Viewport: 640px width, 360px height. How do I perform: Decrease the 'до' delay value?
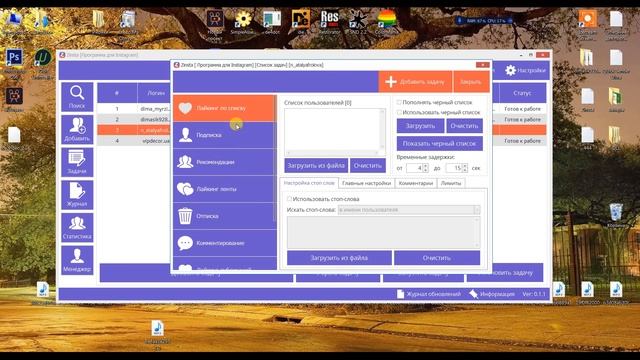point(465,170)
